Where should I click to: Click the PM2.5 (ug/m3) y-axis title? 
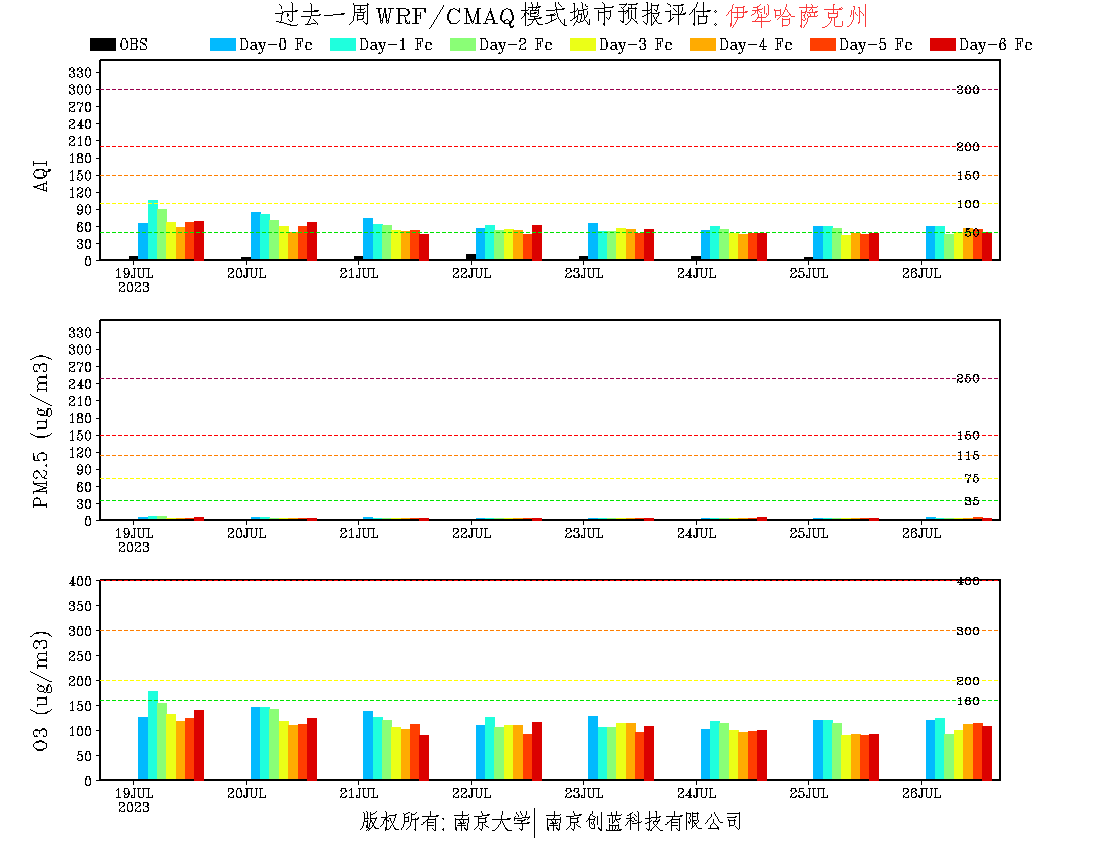[42, 431]
